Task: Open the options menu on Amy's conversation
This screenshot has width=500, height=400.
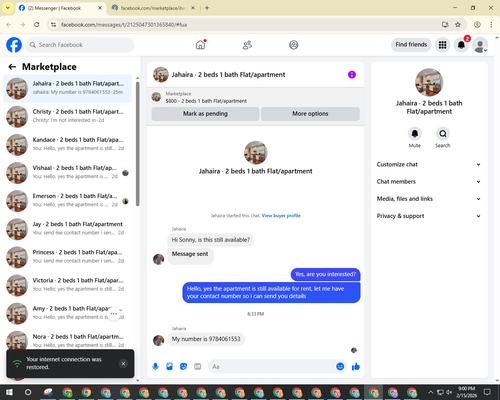Action: tap(114, 313)
